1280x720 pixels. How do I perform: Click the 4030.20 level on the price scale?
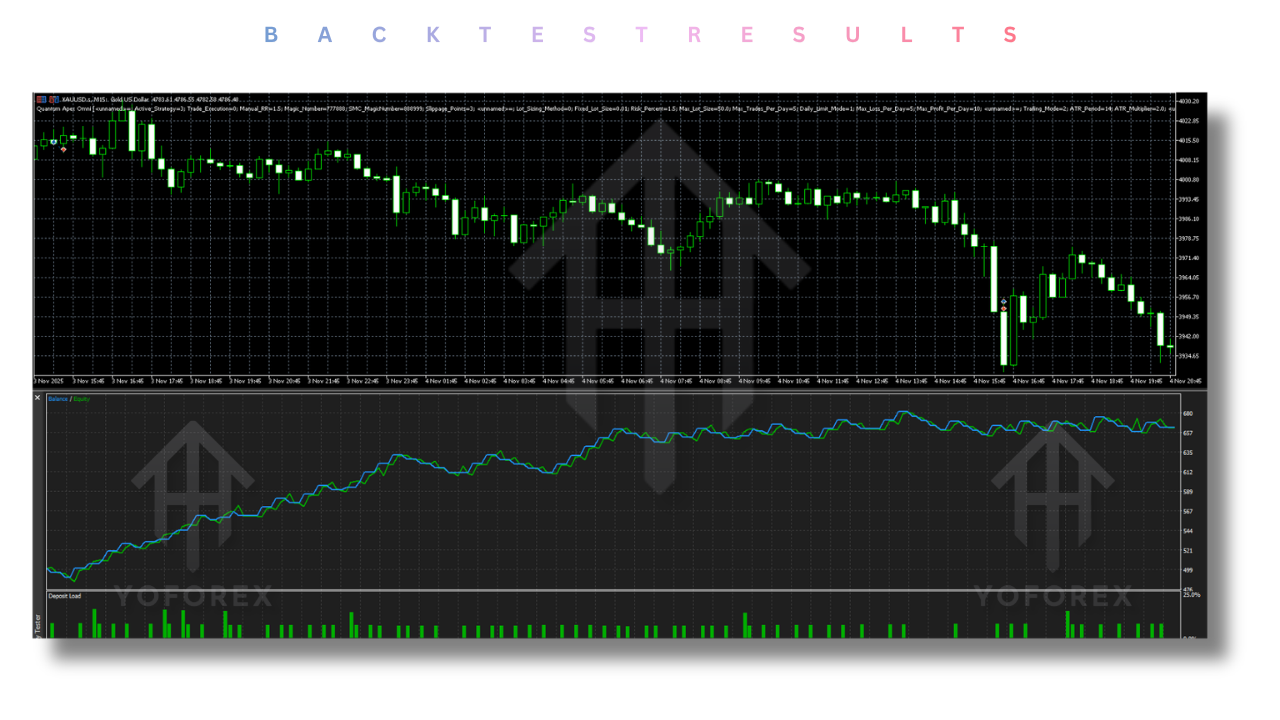click(1188, 101)
